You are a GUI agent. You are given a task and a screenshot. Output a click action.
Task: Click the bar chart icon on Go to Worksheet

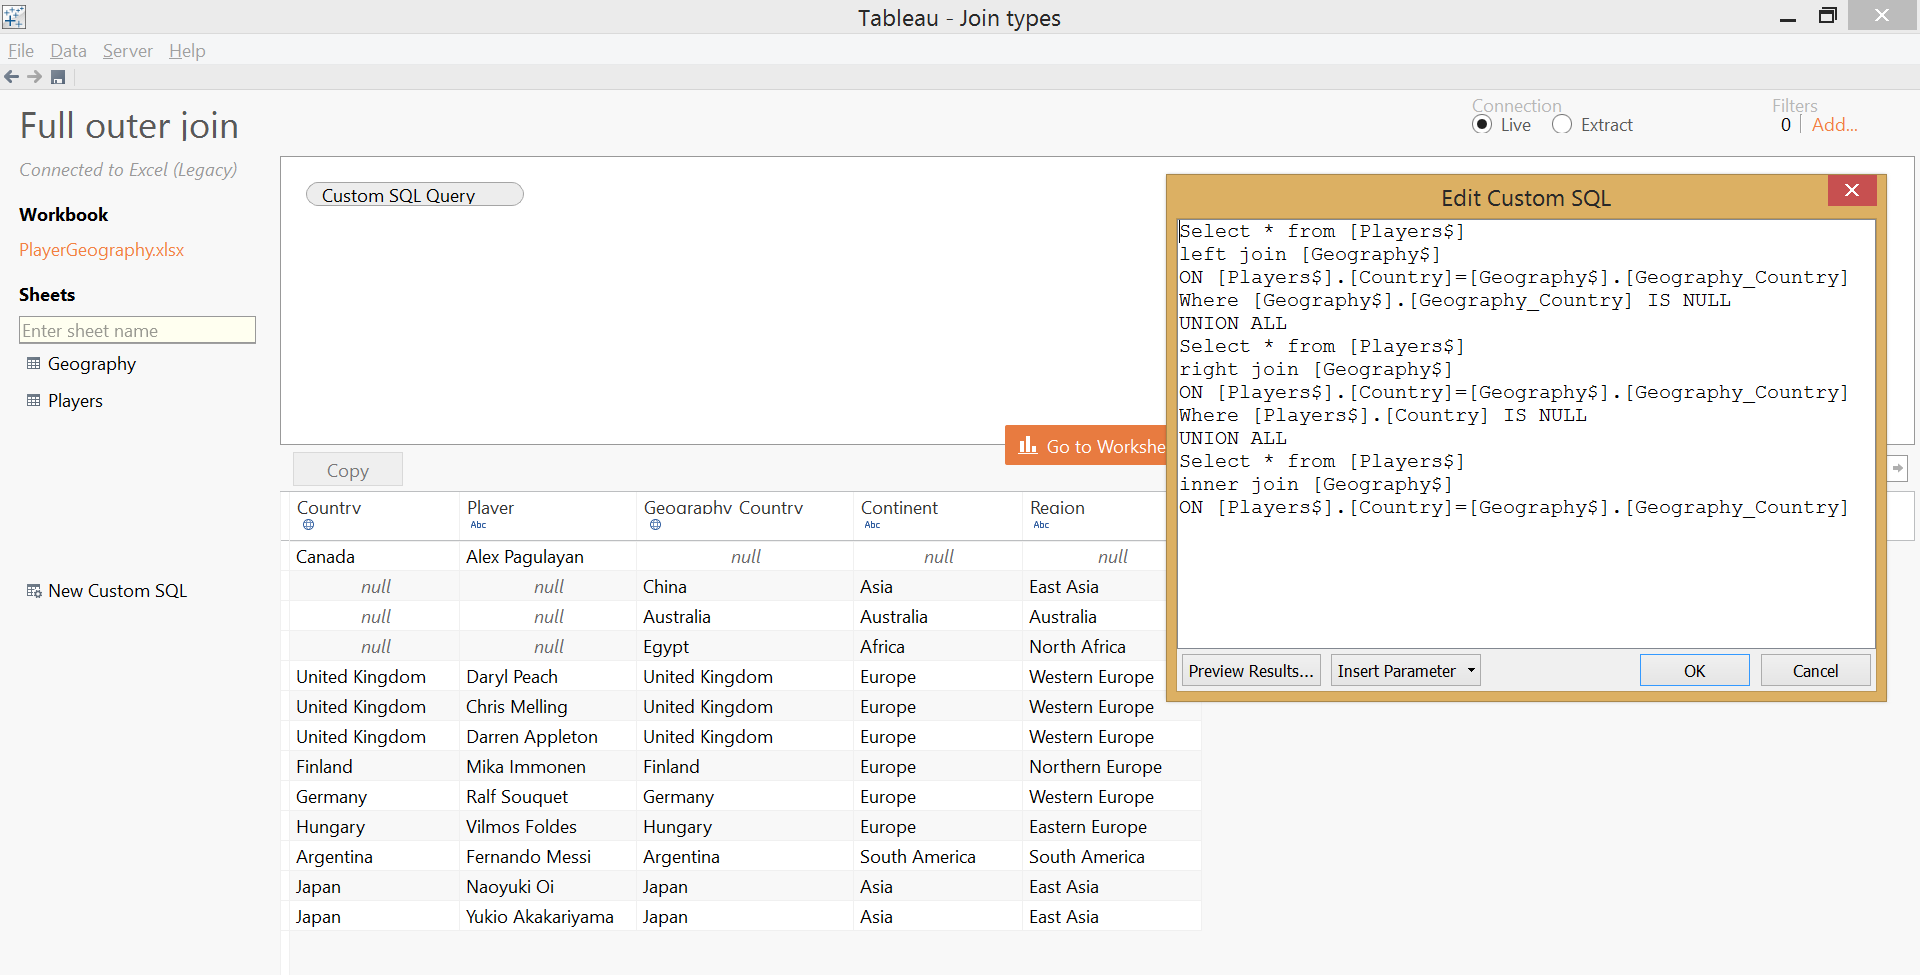coord(1028,445)
